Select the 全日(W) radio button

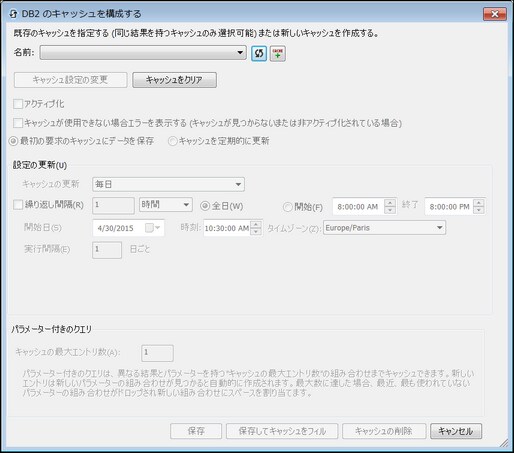coord(205,206)
